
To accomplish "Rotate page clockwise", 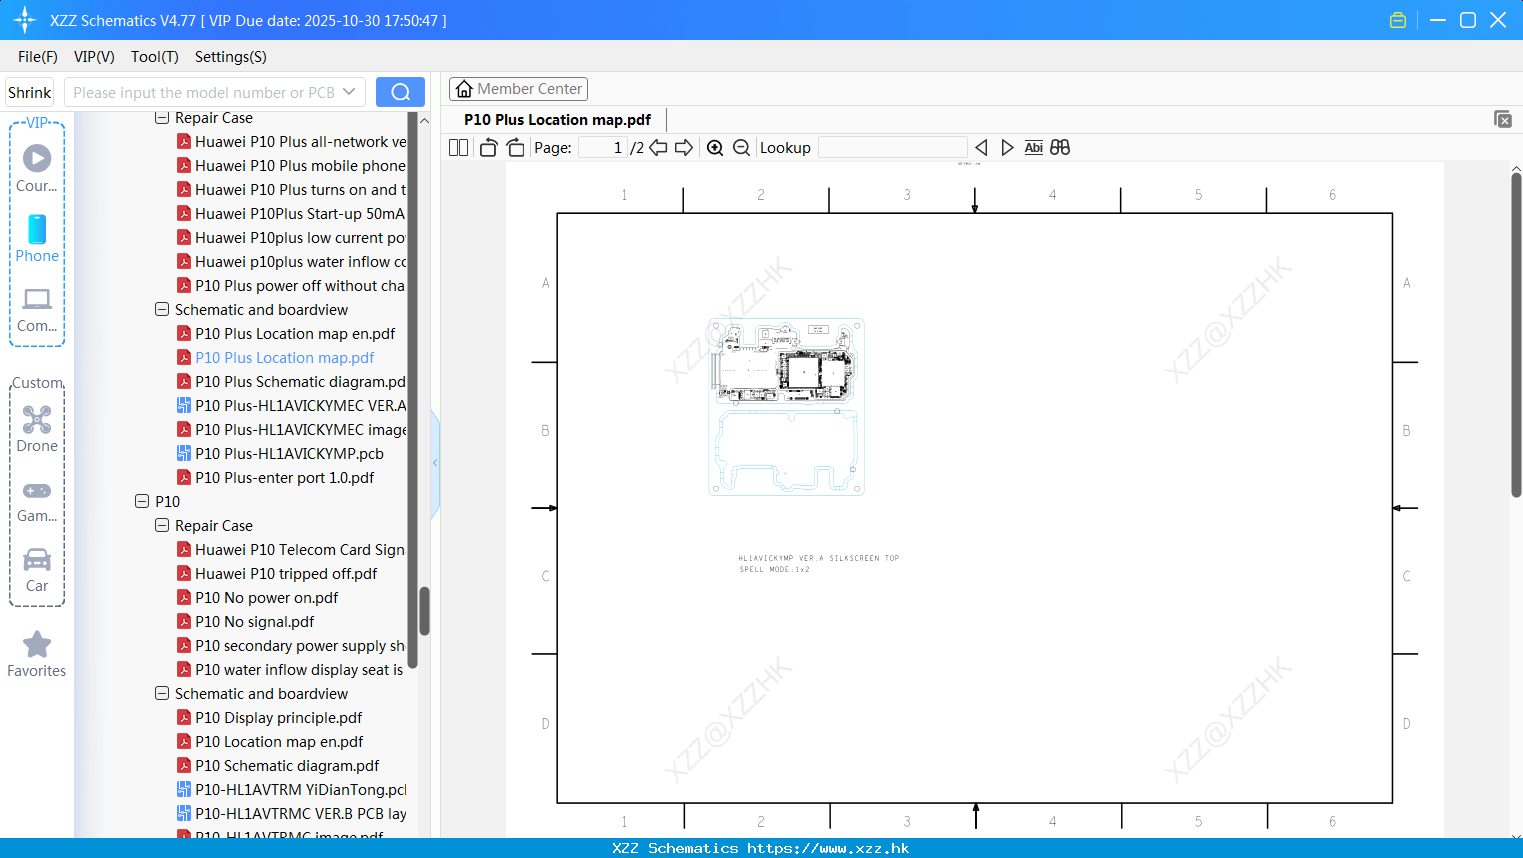I will [x=516, y=147].
